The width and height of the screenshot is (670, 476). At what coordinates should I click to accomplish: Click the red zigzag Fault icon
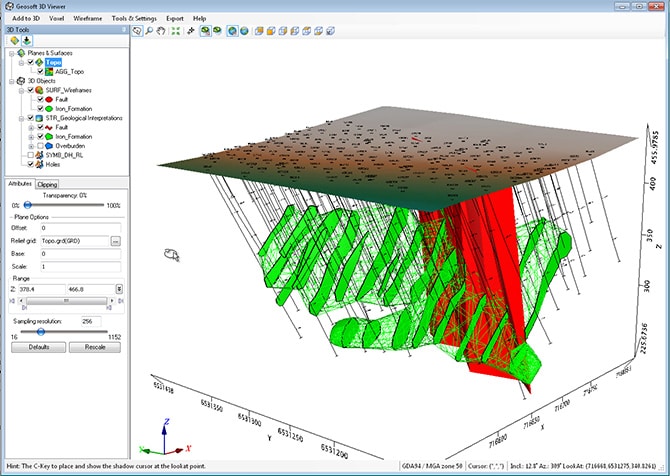(x=49, y=127)
